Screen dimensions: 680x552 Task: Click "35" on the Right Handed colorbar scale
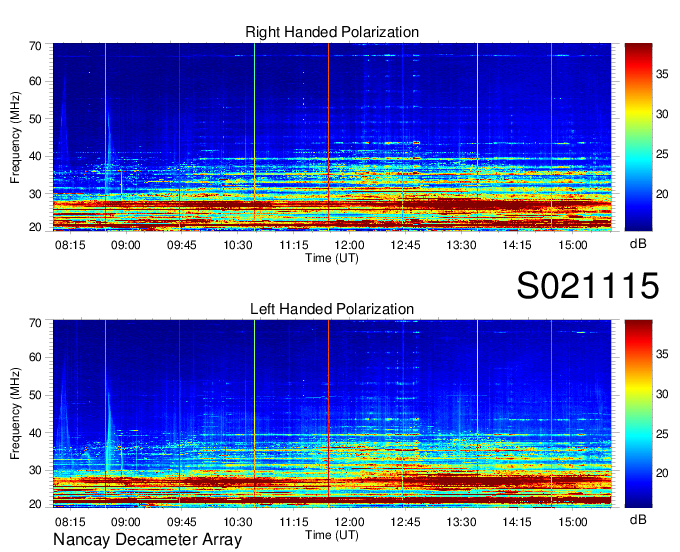pos(662,74)
